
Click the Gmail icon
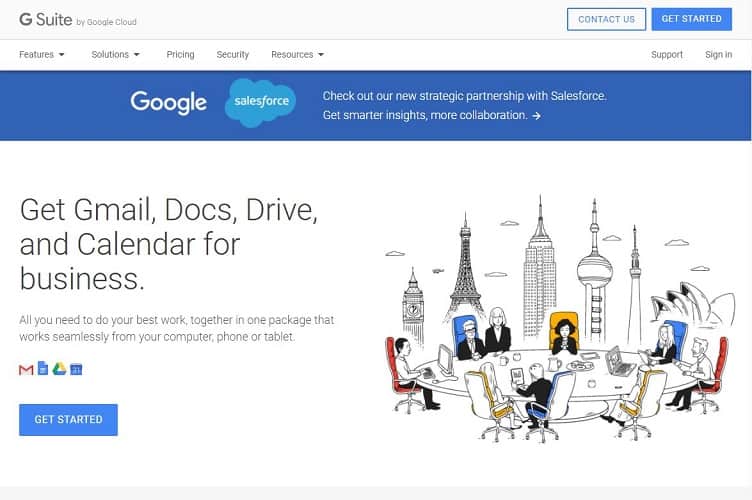point(26,370)
